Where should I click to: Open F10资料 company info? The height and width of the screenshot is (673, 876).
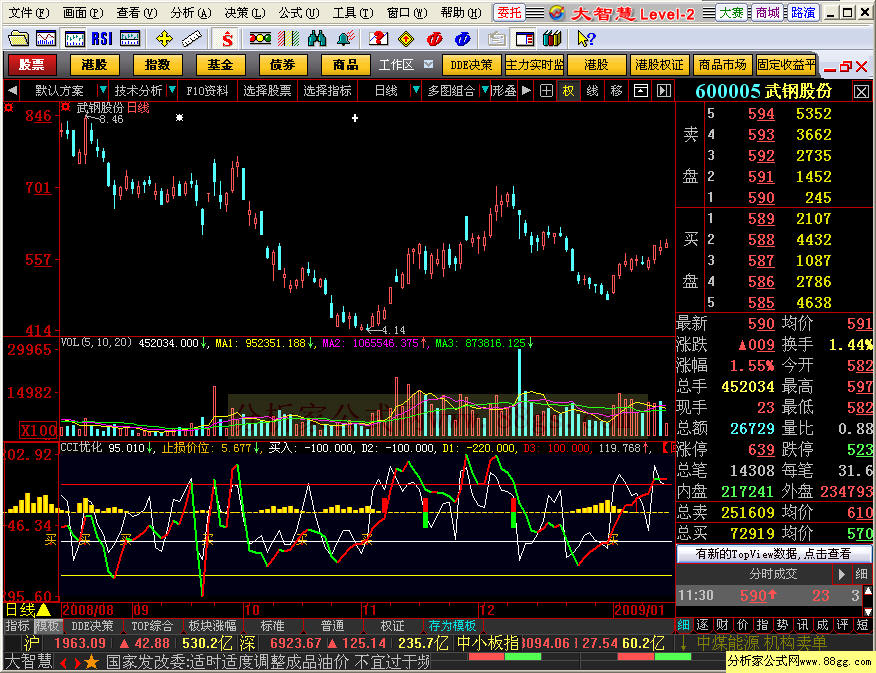pyautogui.click(x=207, y=90)
